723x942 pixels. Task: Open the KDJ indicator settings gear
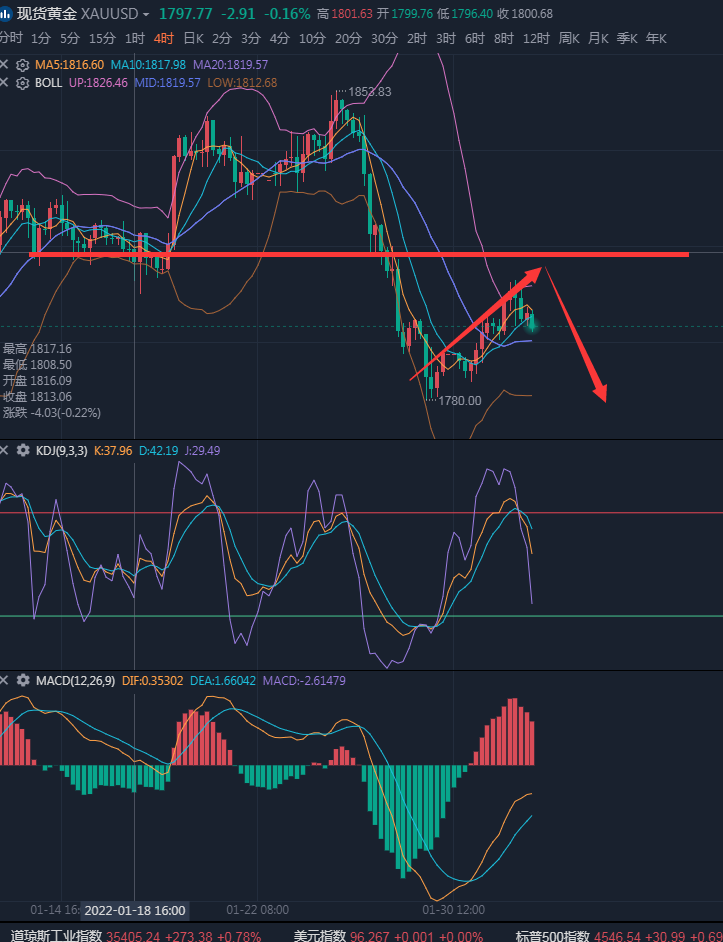tap(23, 451)
